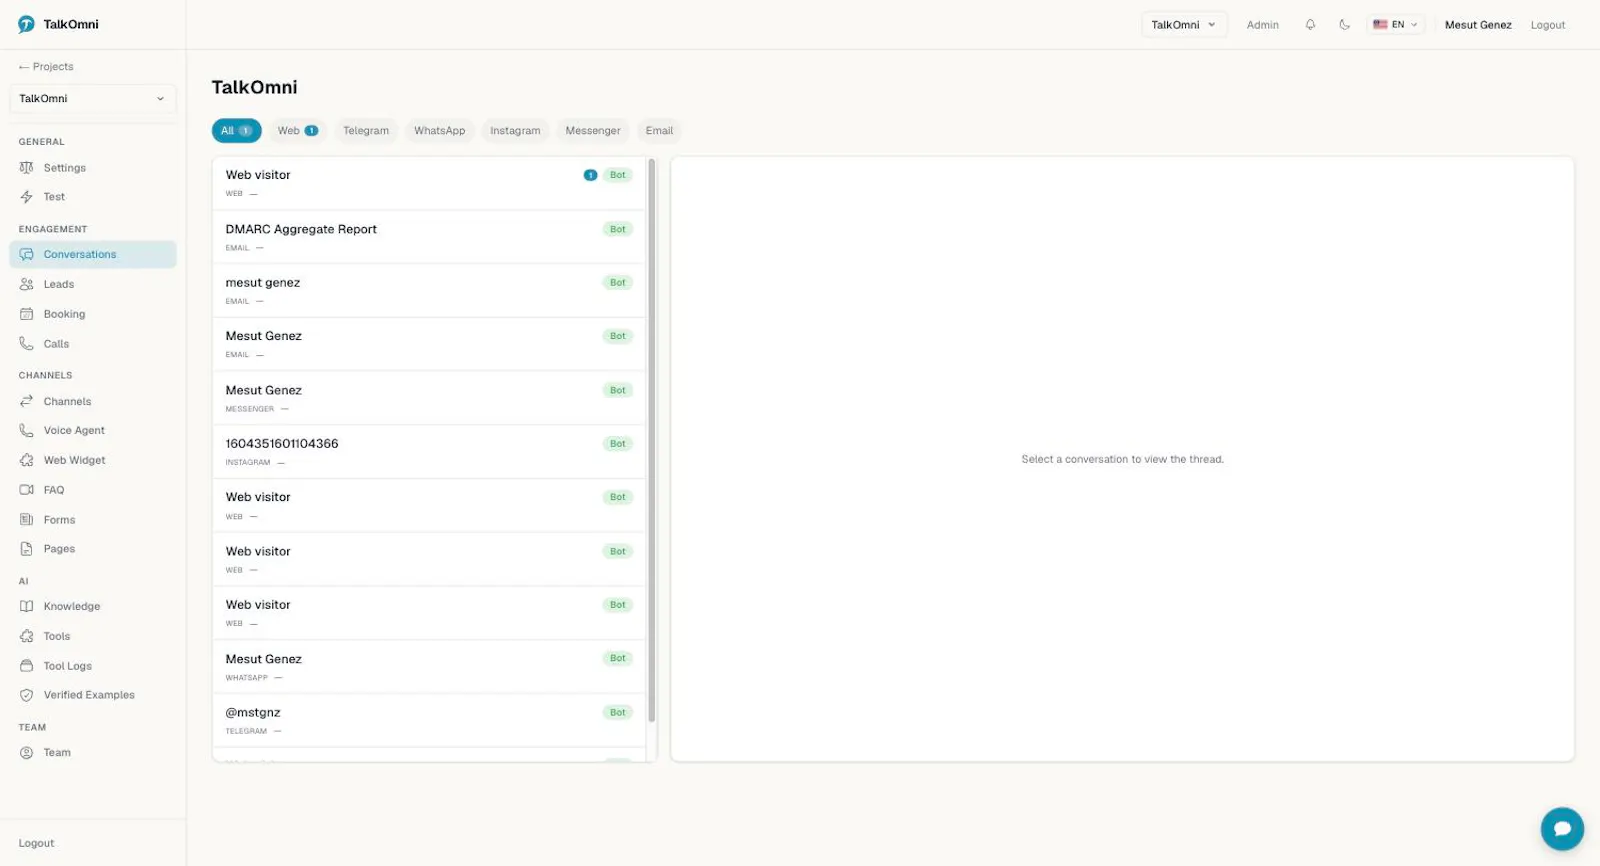Click the Mesut Genez user name
This screenshot has height=866, width=1600.
coord(1478,25)
